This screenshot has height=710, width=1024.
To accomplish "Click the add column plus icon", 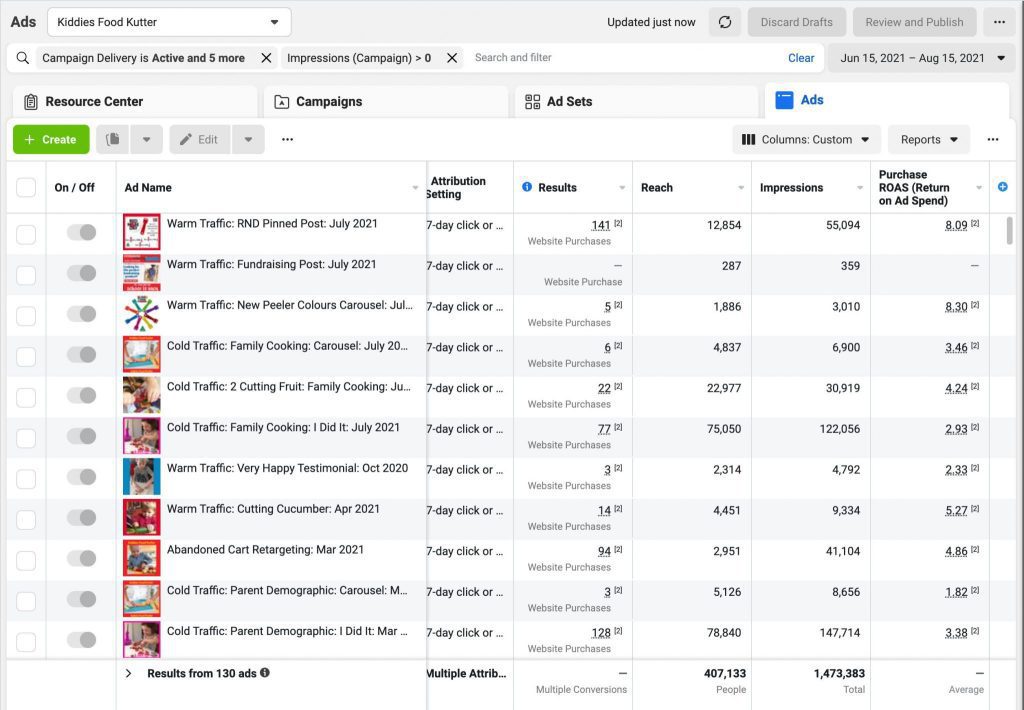I will [x=1003, y=187].
